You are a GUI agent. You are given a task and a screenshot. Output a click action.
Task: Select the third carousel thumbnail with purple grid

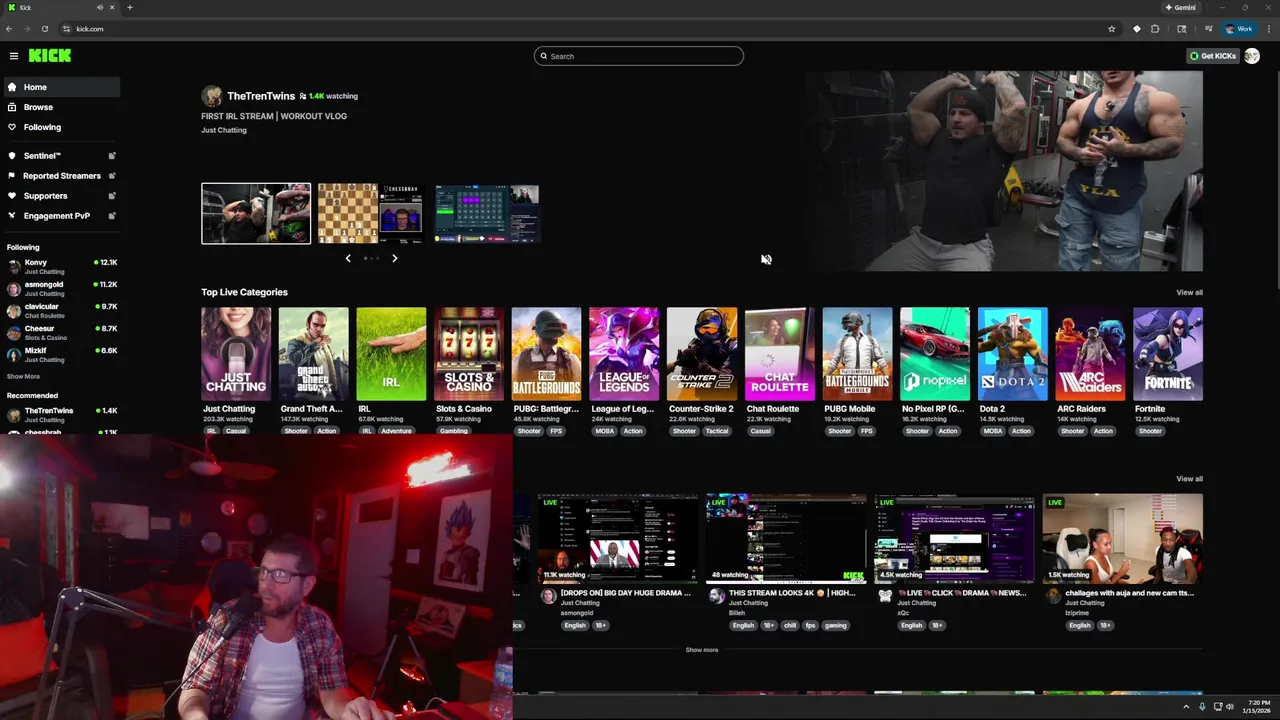click(487, 213)
